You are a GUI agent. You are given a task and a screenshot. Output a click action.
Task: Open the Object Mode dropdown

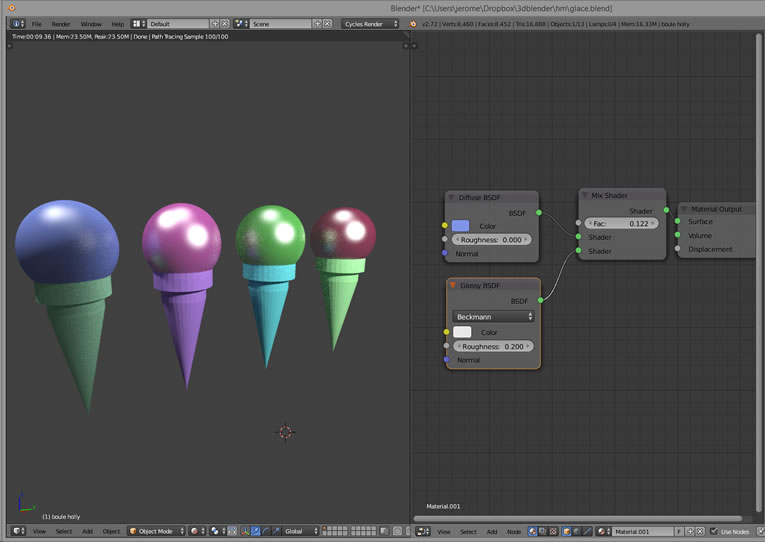tap(157, 531)
